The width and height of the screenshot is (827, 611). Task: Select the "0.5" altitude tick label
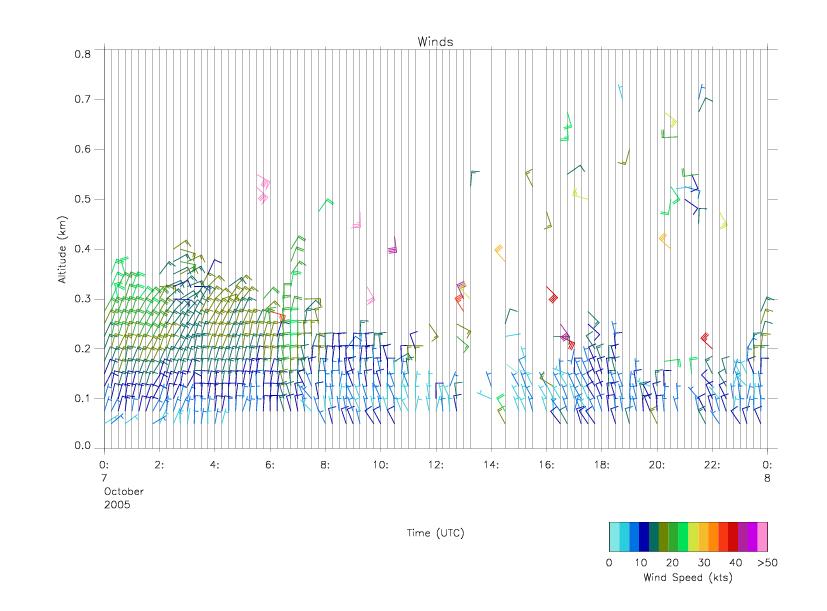coord(82,199)
